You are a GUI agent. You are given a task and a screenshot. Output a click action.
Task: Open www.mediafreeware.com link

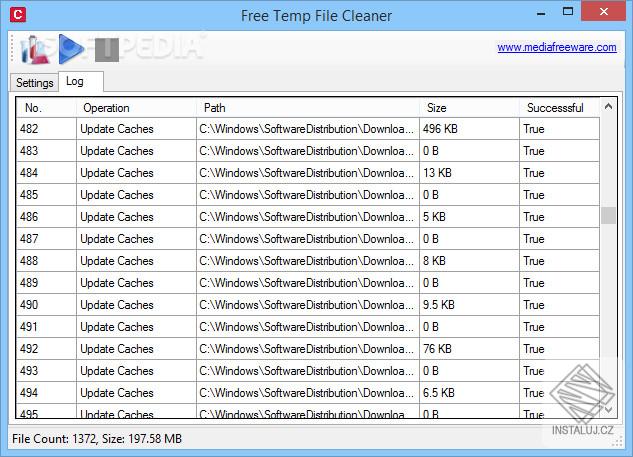(557, 47)
